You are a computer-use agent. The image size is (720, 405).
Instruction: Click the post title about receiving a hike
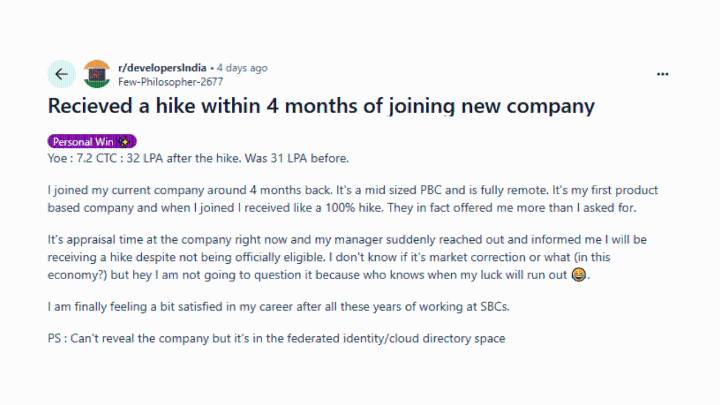click(321, 105)
